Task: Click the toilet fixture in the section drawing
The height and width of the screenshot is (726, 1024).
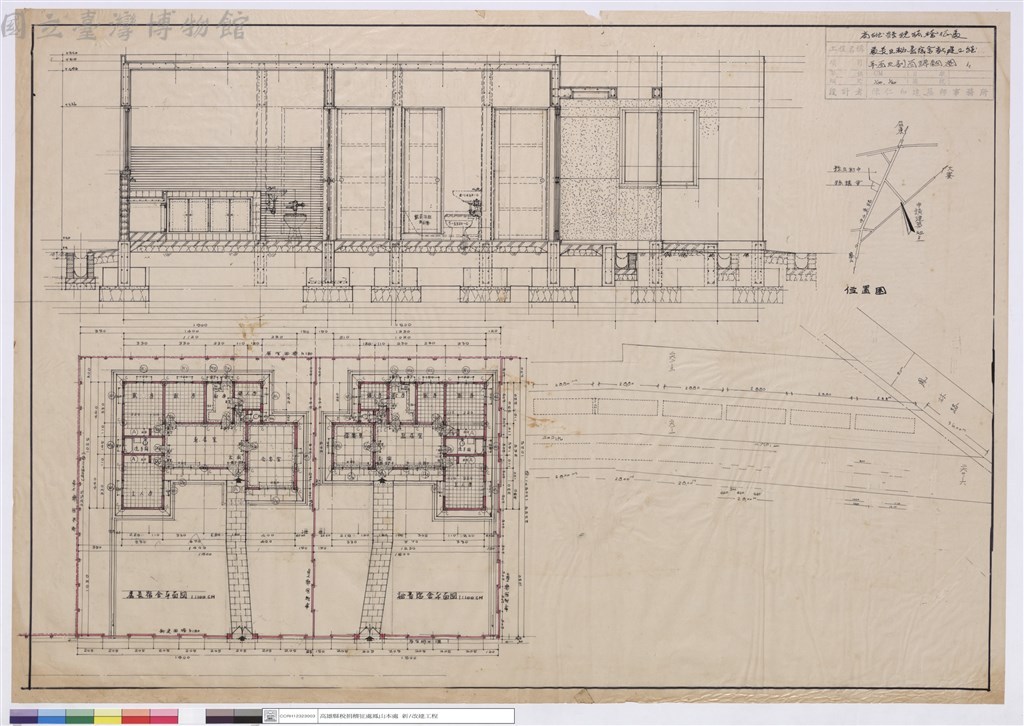Action: point(458,229)
